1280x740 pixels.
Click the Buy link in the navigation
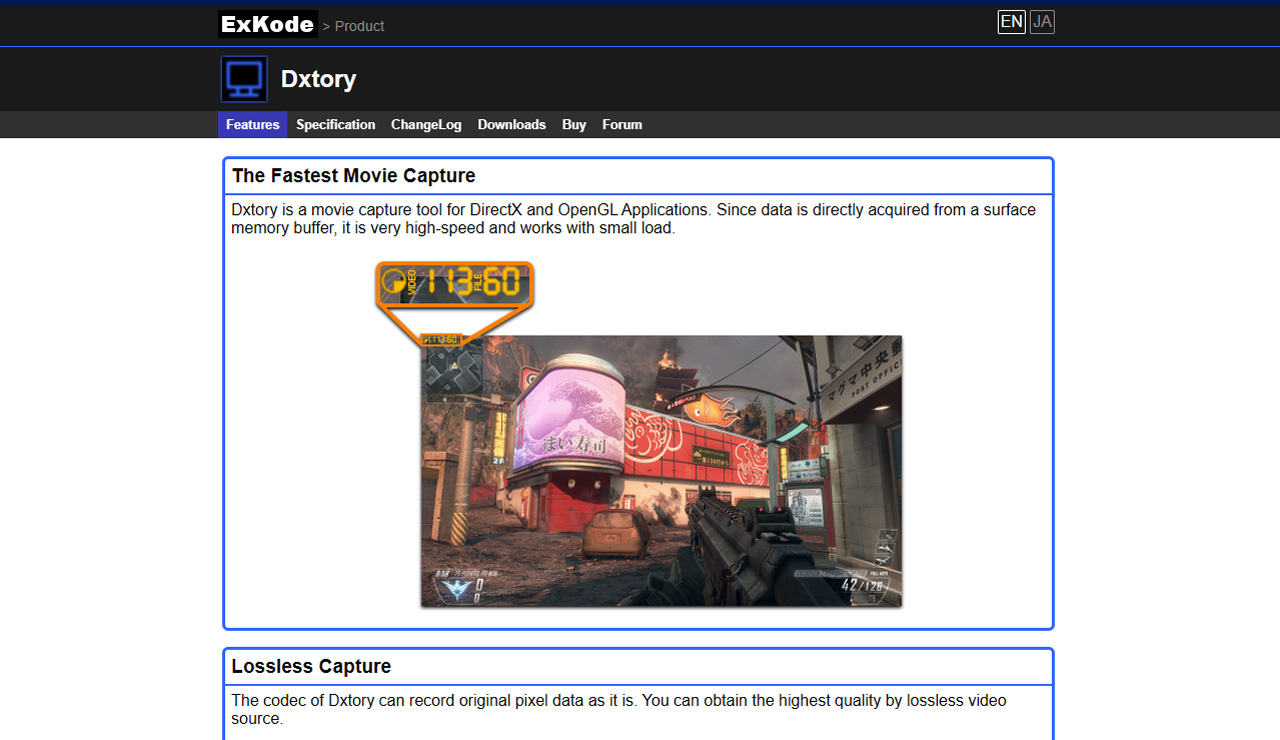pos(574,125)
